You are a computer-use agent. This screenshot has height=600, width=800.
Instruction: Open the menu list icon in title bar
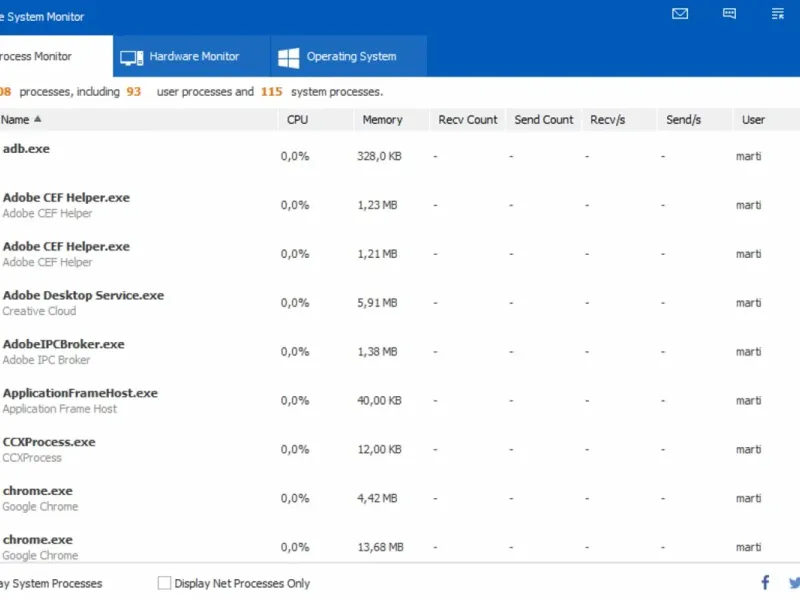[778, 14]
